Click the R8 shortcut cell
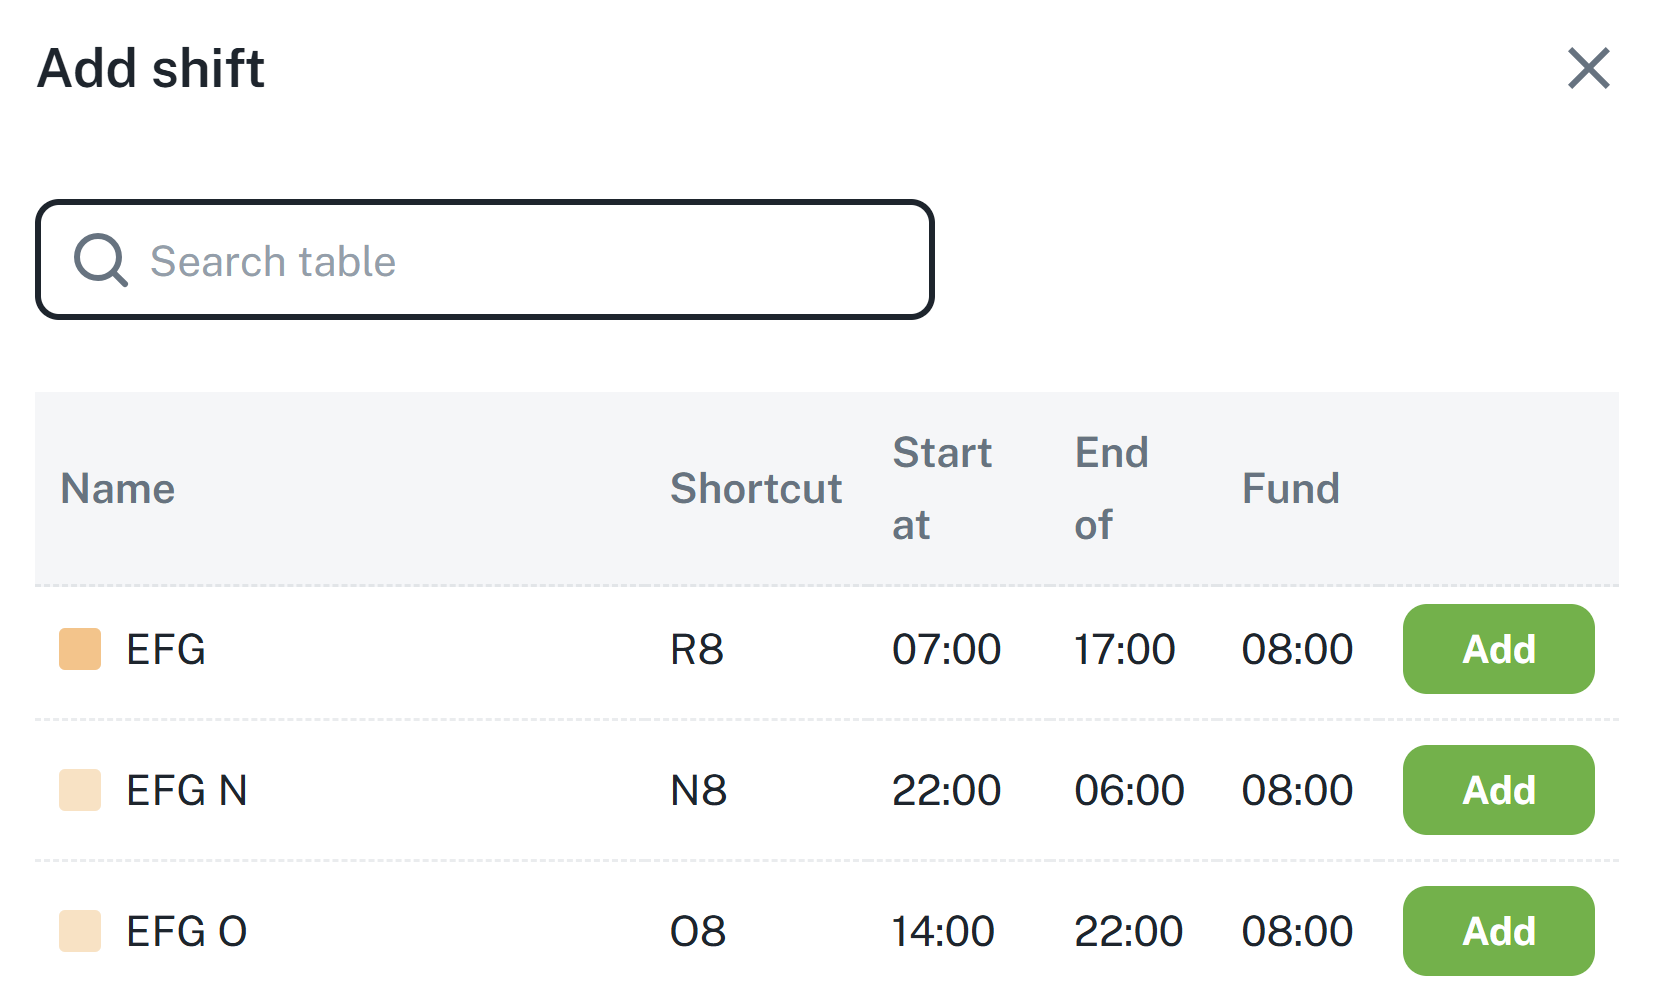1654x998 pixels. (x=697, y=650)
